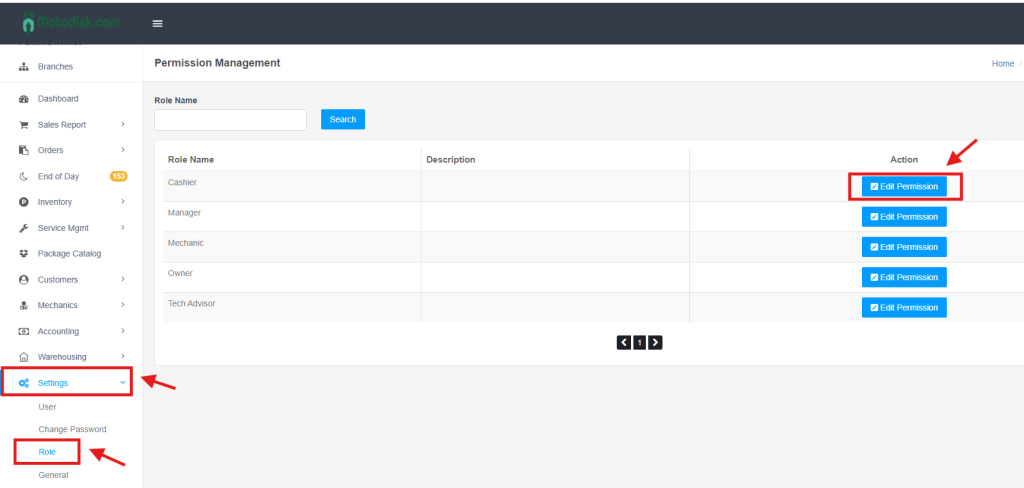The image size is (1024, 488).
Task: Click the Role Name search input field
Action: tap(230, 120)
